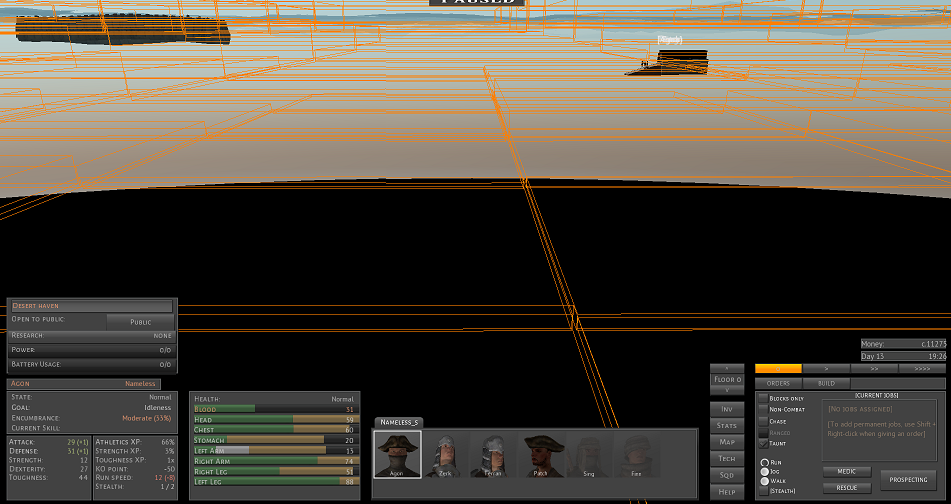This screenshot has width=951, height=504.
Task: Click the Power row showing 0/0
Action: pos(92,350)
